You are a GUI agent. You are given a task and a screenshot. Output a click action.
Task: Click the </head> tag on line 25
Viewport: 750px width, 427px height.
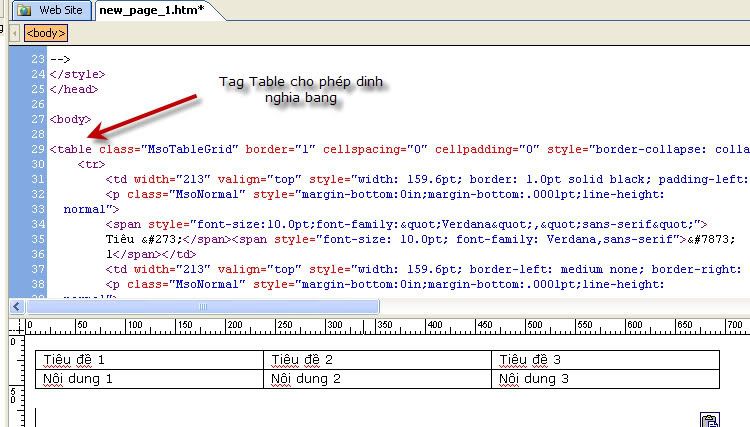[74, 89]
